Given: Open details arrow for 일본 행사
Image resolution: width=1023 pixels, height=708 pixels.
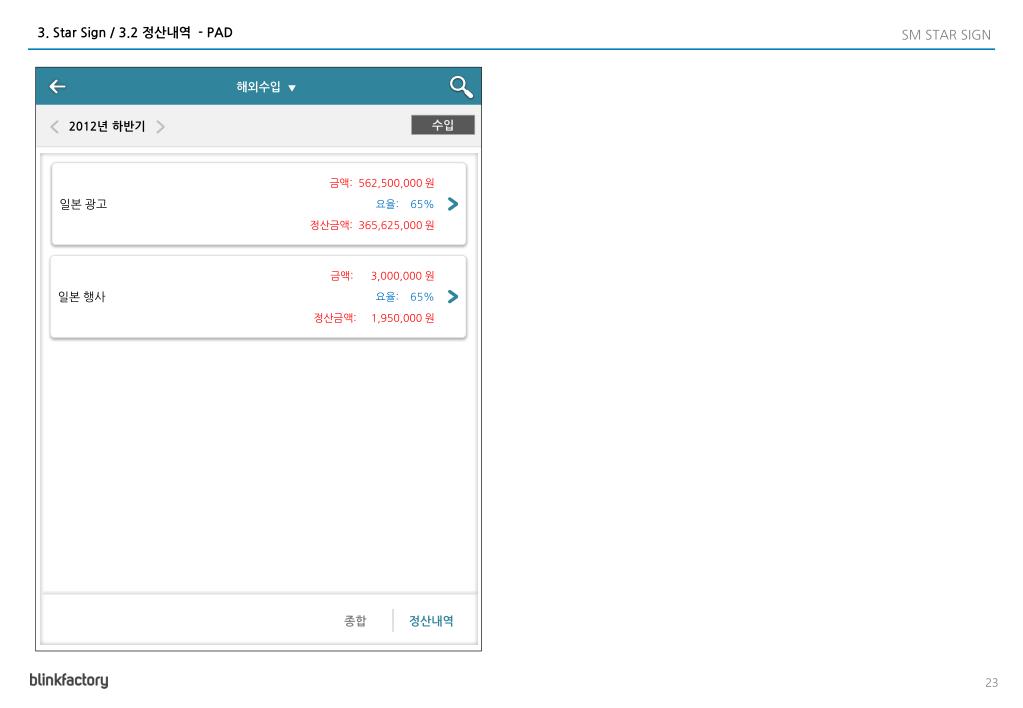Looking at the screenshot, I should pyautogui.click(x=453, y=297).
